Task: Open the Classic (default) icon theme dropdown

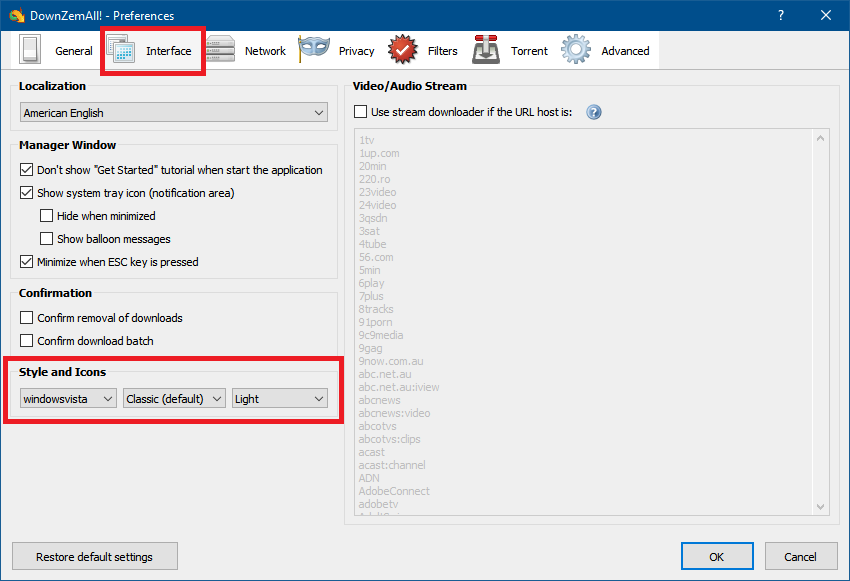Action: pyautogui.click(x=175, y=399)
